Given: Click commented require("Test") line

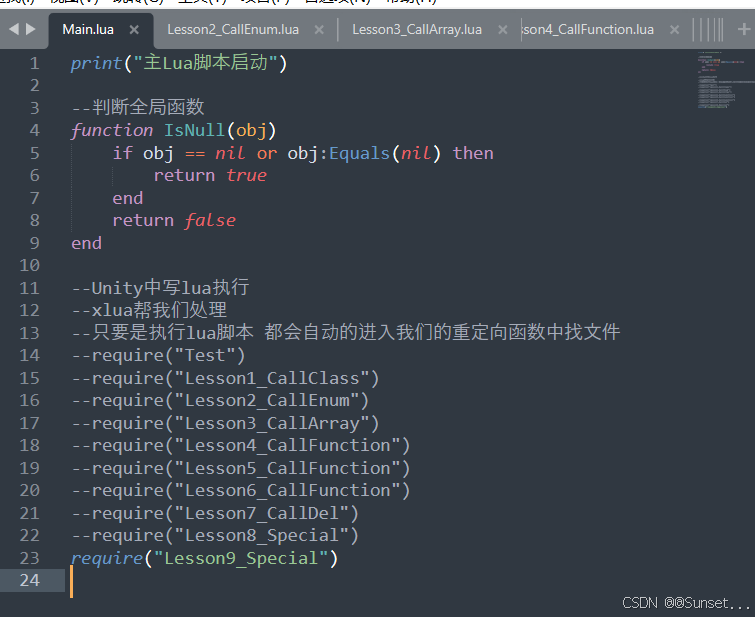Looking at the screenshot, I should [158, 355].
